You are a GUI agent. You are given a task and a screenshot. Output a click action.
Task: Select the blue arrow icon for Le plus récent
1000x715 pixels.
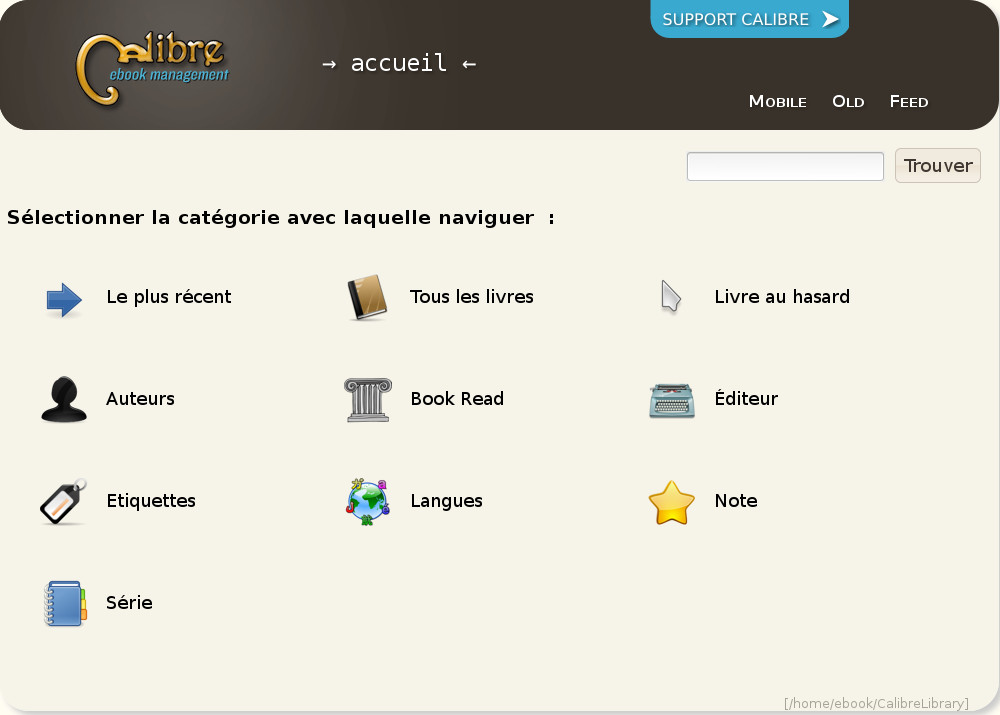tap(63, 298)
